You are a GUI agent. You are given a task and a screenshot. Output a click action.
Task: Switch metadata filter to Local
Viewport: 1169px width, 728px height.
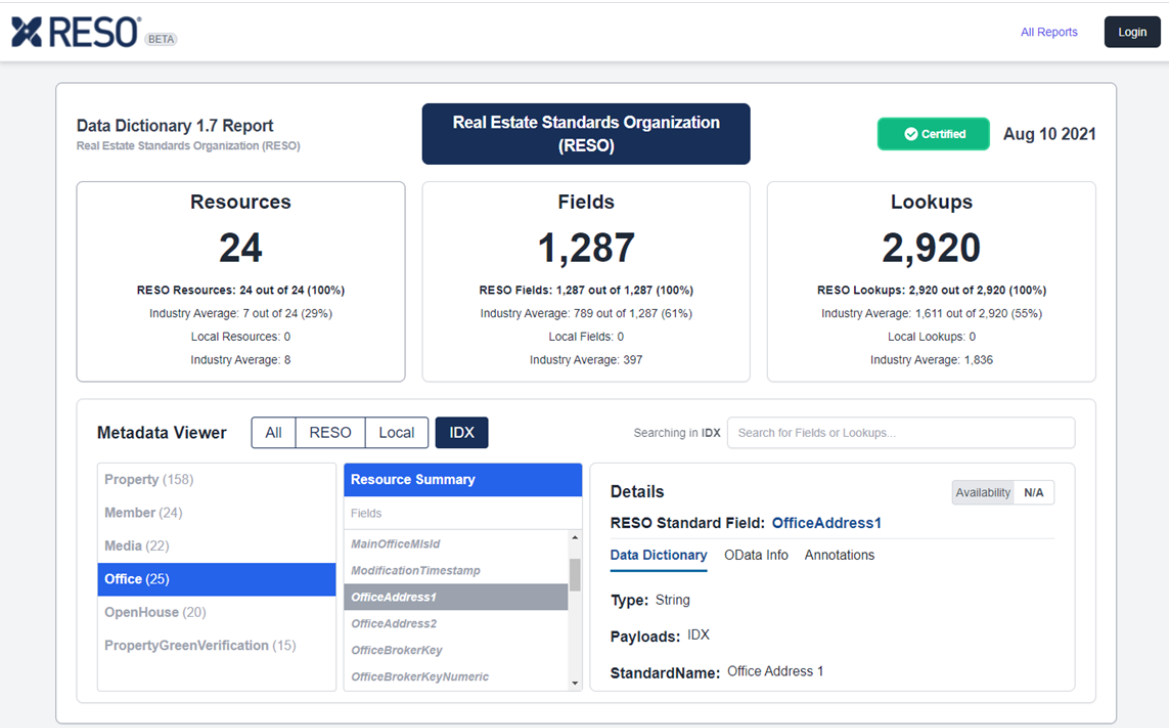[396, 433]
